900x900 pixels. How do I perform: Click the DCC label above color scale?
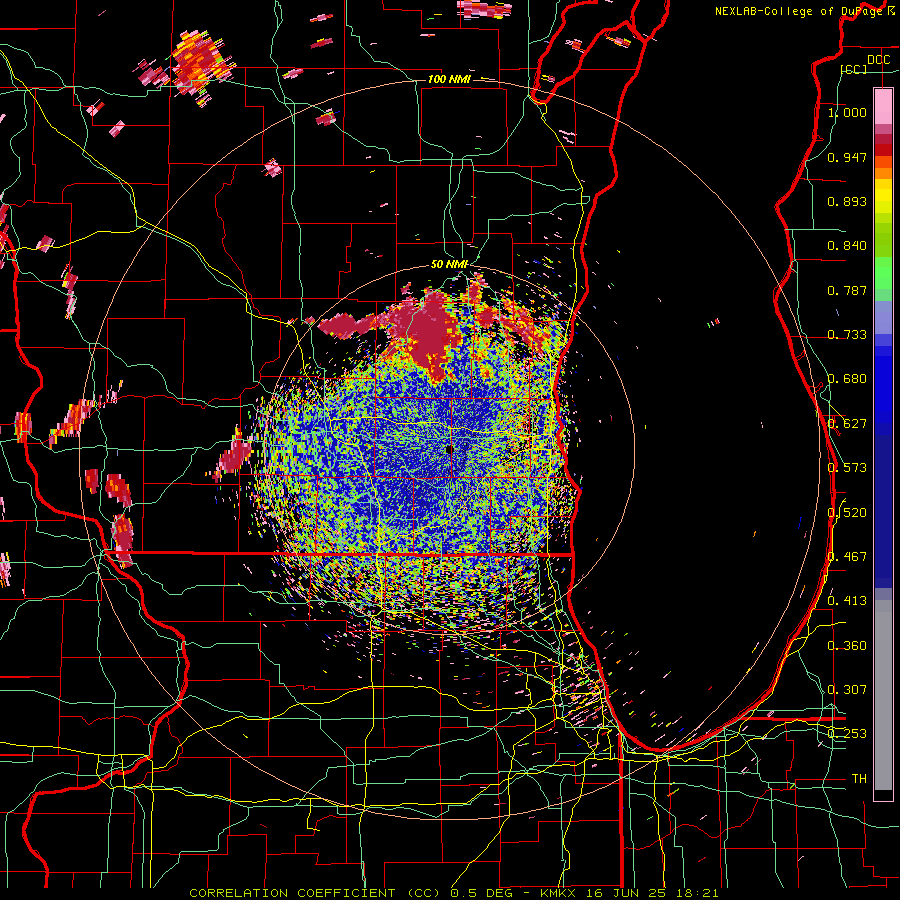click(878, 60)
